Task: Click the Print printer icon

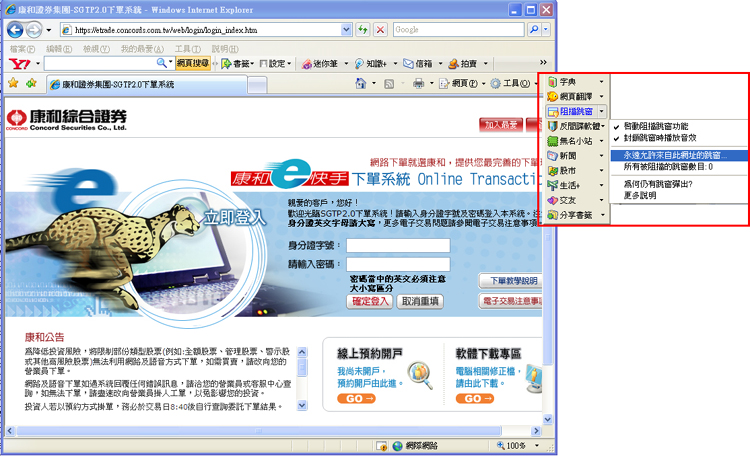Action: pyautogui.click(x=419, y=84)
